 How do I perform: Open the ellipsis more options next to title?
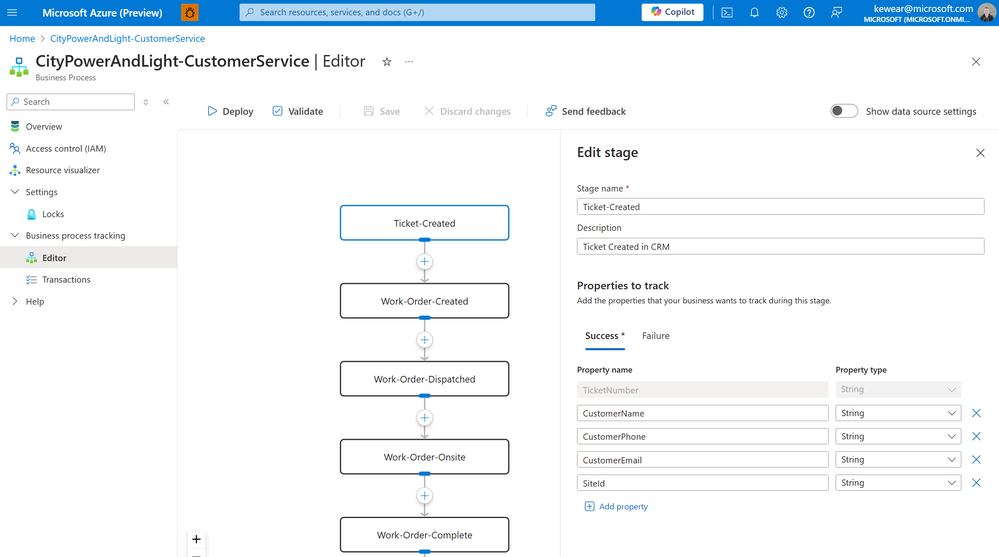(409, 62)
